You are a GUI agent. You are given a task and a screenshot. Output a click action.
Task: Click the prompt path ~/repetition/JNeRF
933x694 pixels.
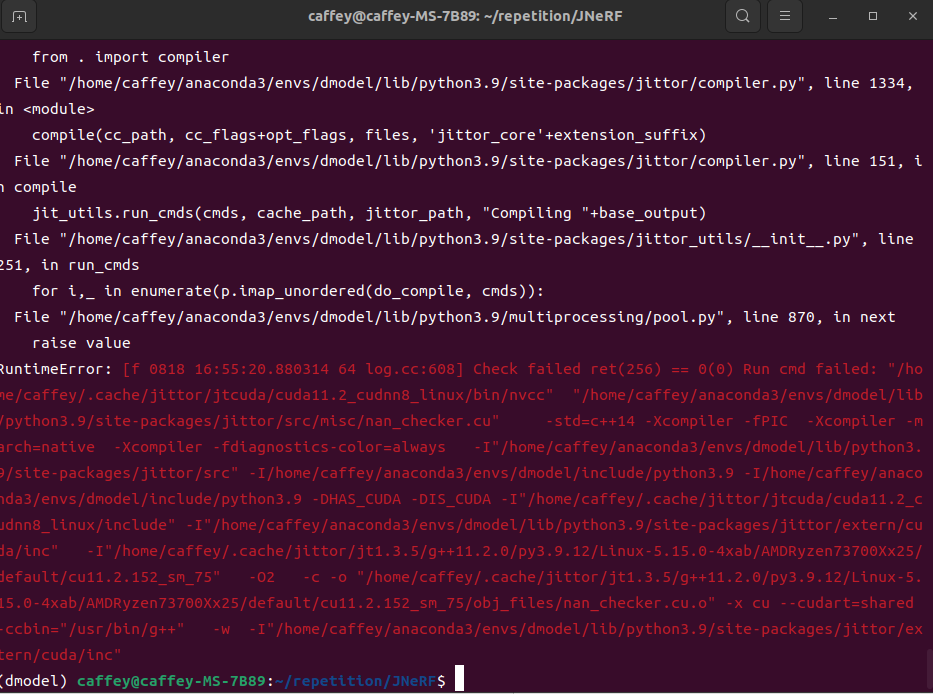pos(355,681)
